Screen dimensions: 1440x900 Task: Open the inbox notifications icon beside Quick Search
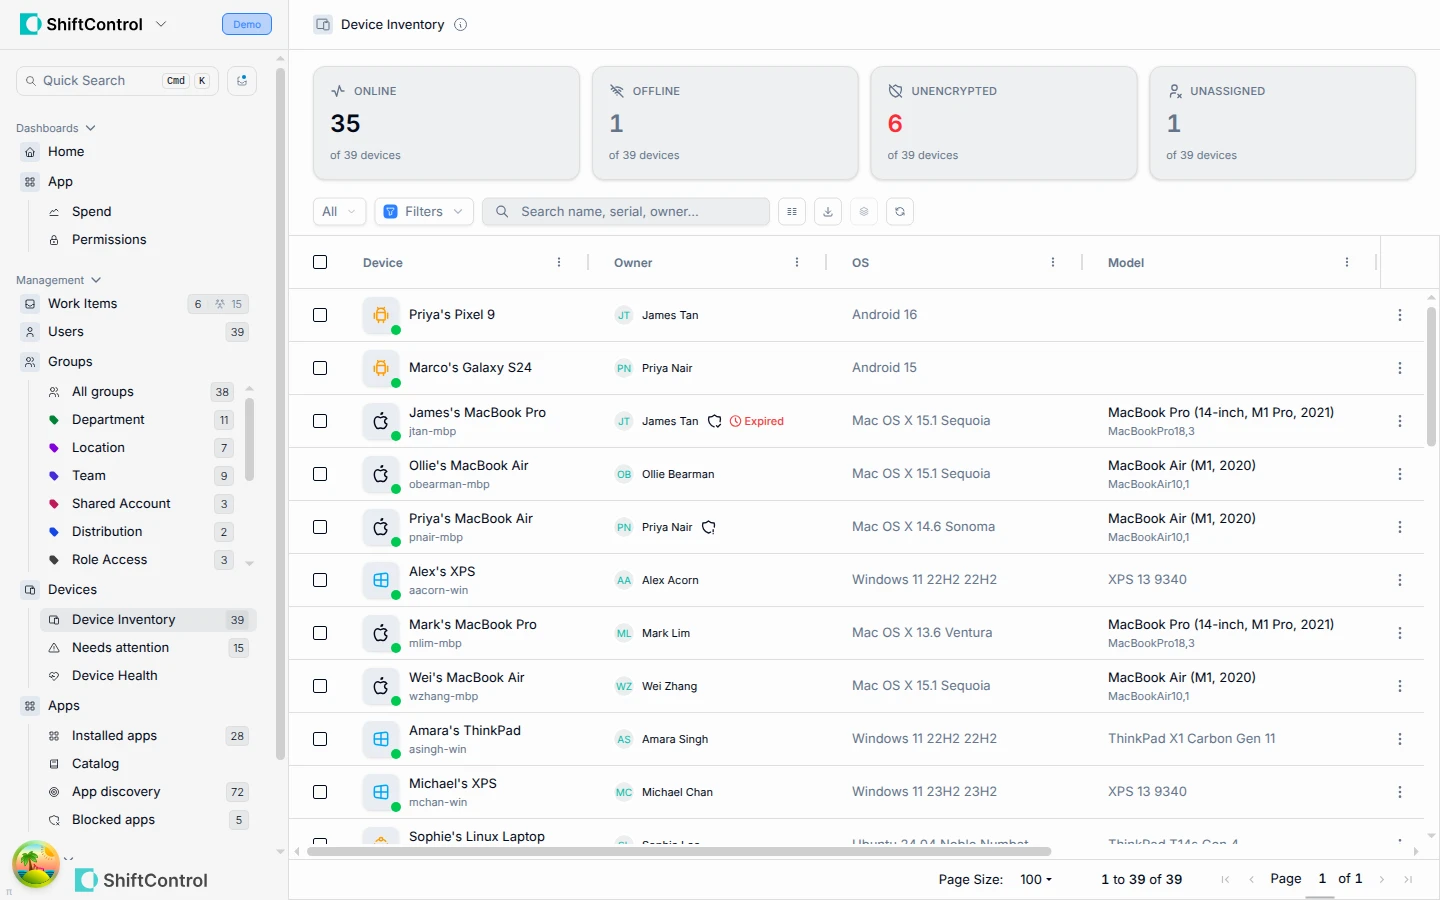click(242, 81)
